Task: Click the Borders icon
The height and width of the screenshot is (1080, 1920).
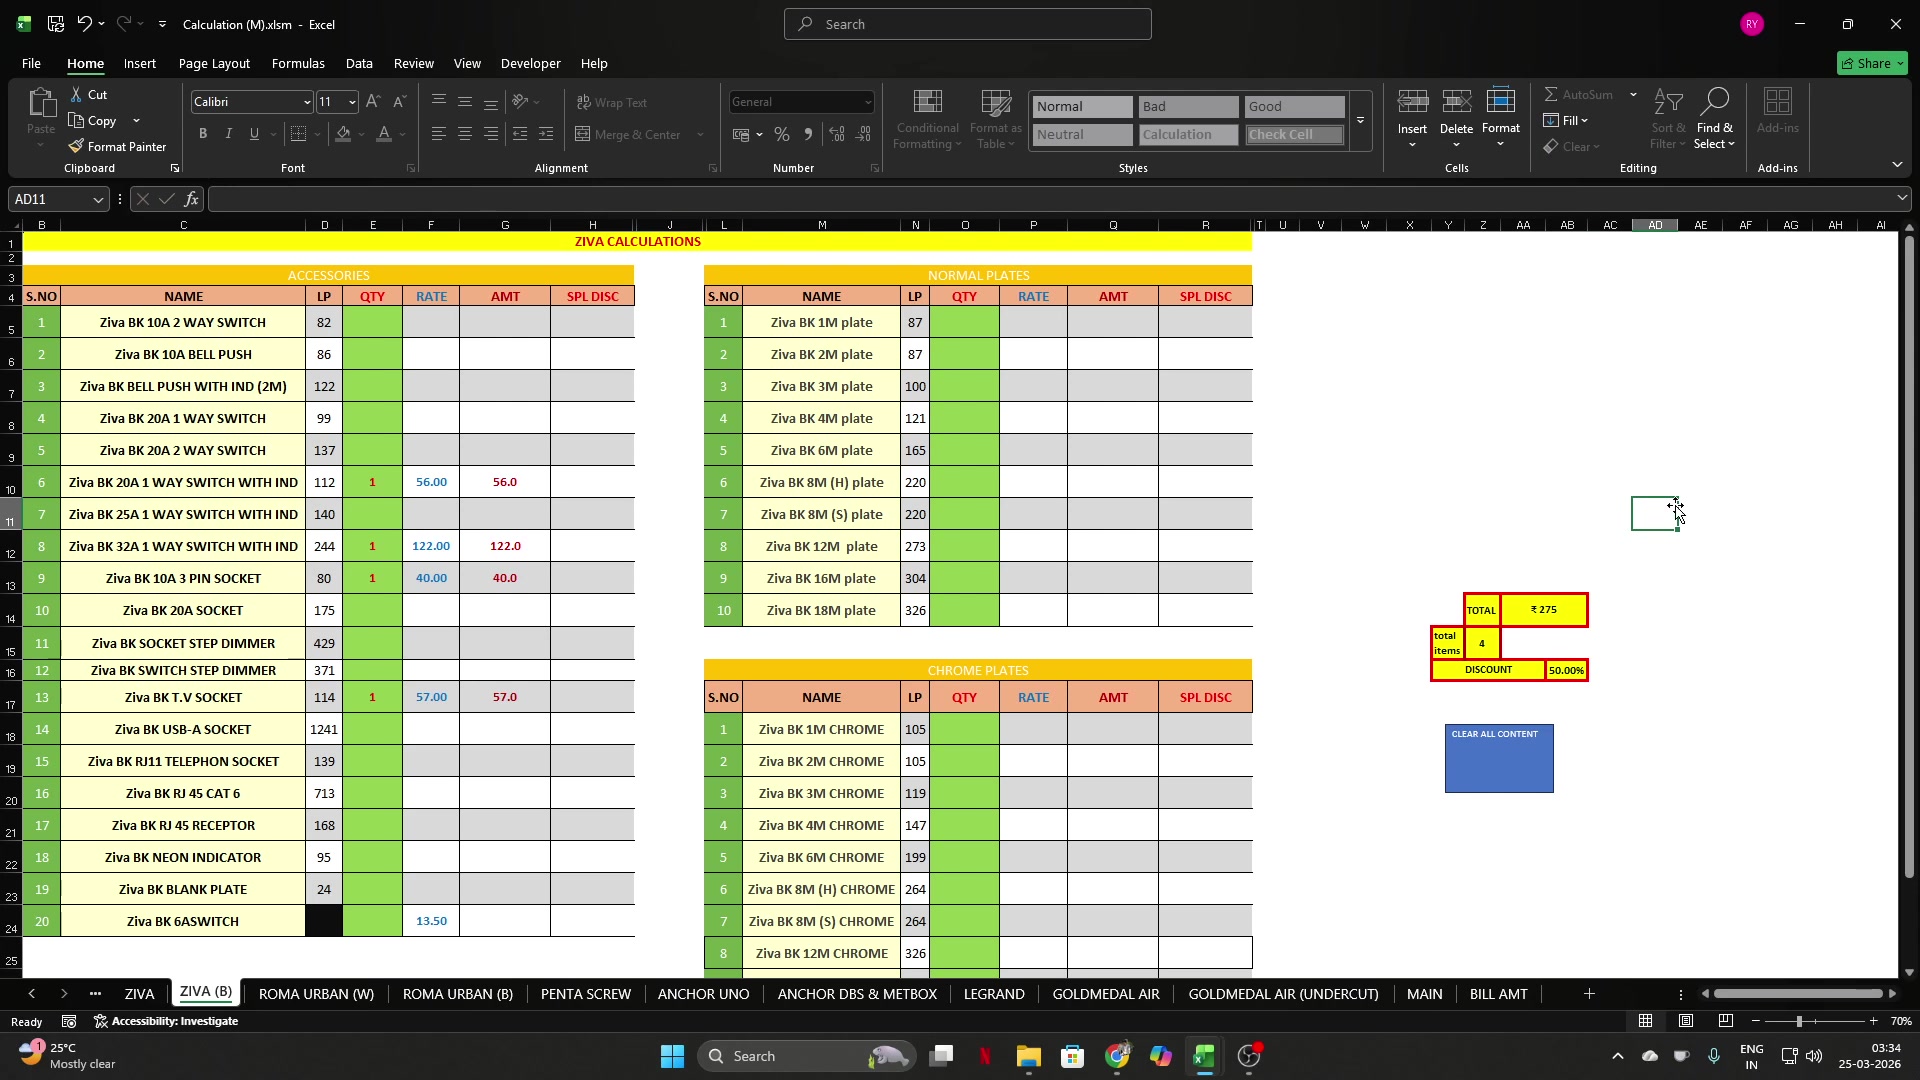Action: tap(298, 134)
